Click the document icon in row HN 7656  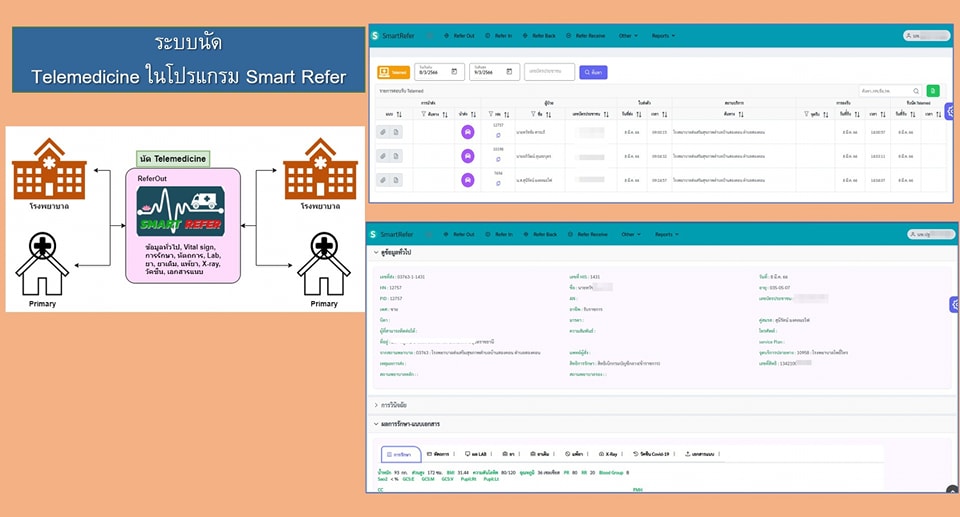coord(396,180)
